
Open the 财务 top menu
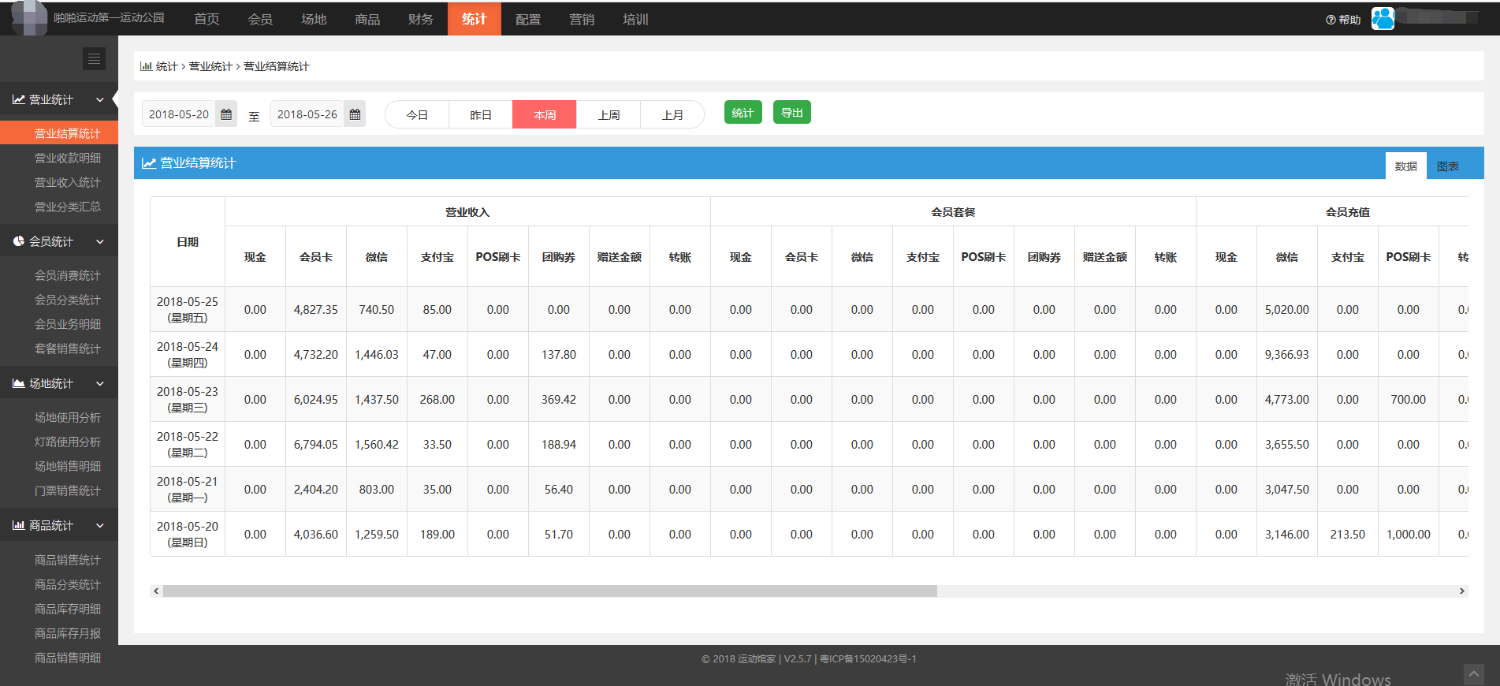[421, 19]
